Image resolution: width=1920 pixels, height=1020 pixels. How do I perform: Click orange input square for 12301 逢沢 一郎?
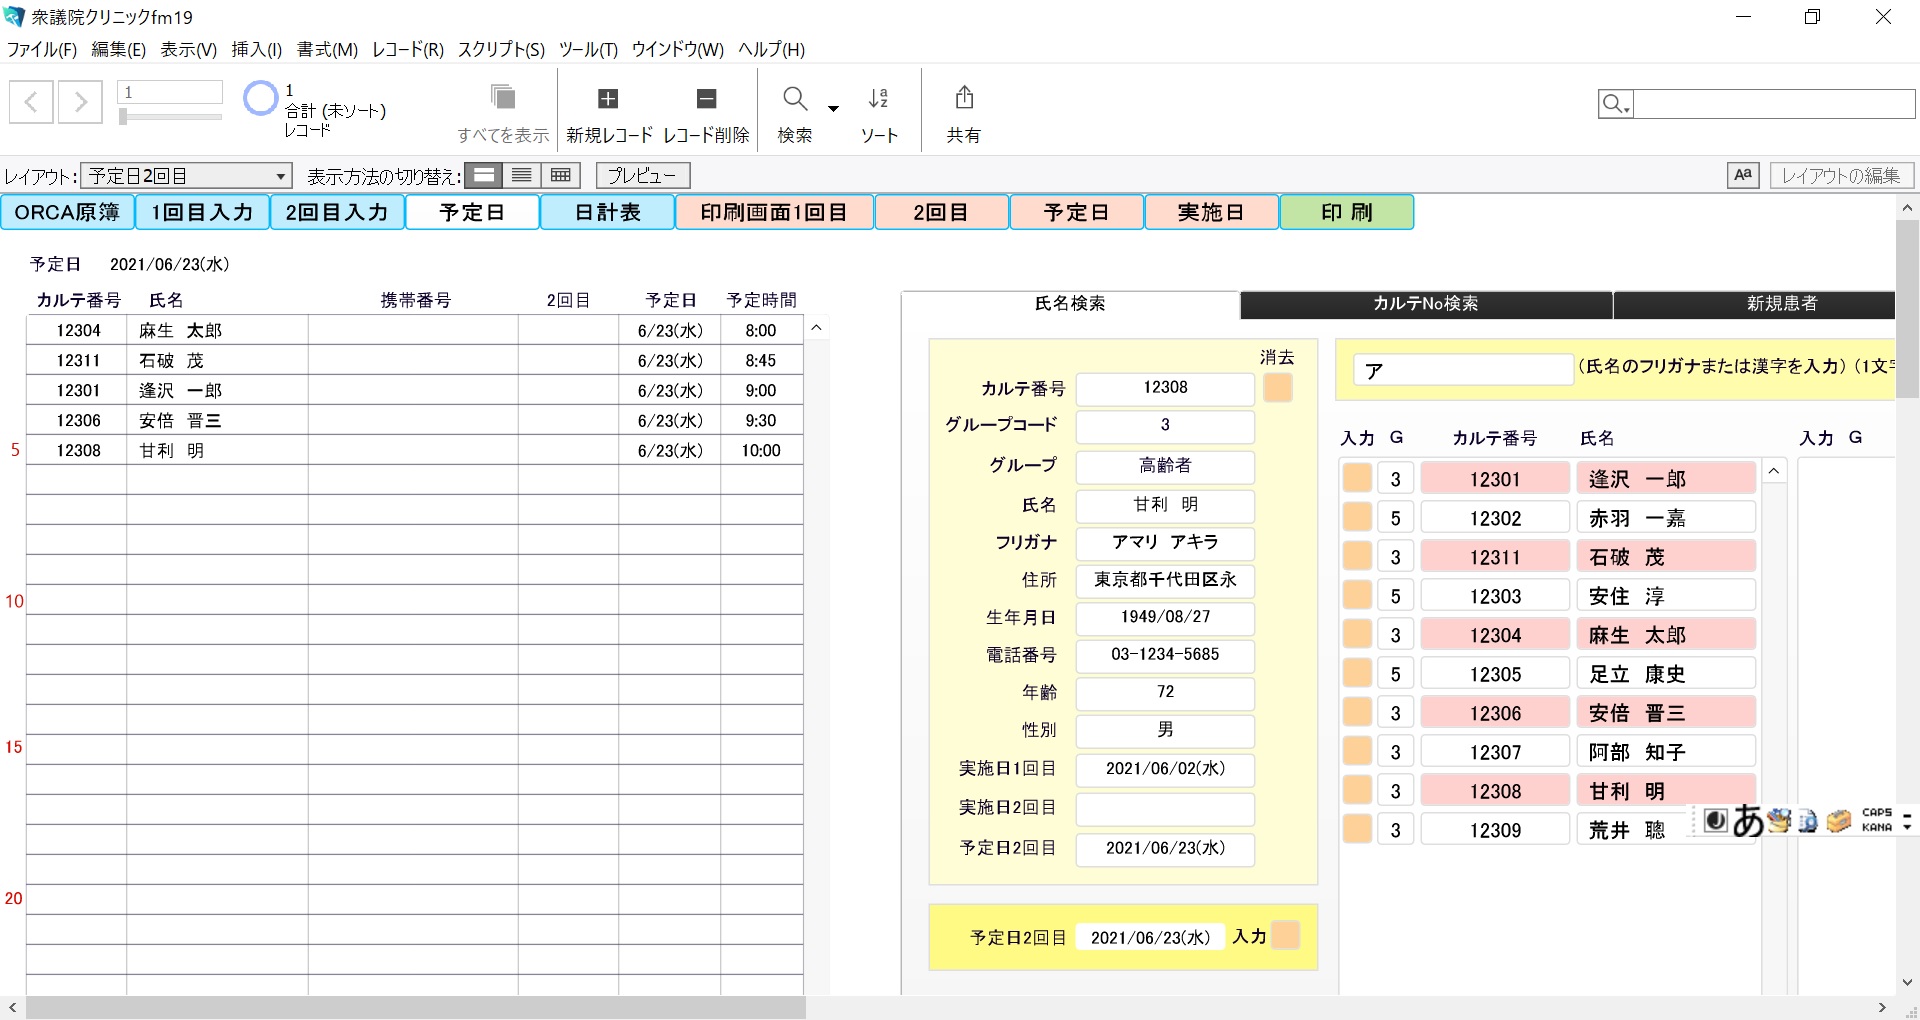1357,478
